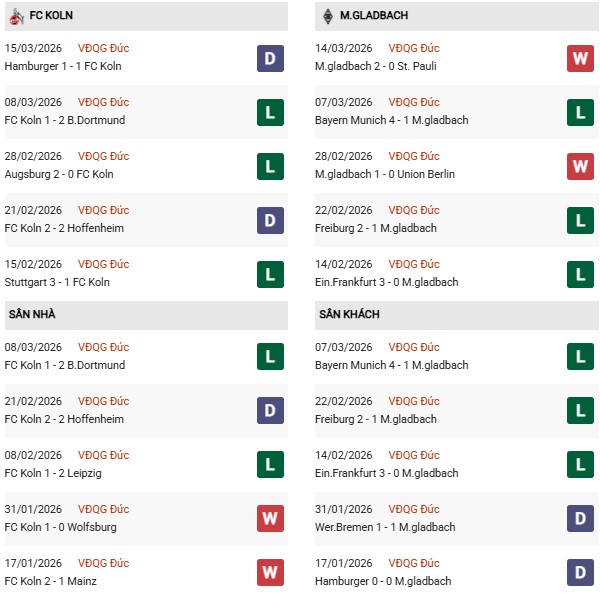Image resolution: width=600 pixels, height=596 pixels.
Task: Click the D badge for Wer.Bremen 1 - 1 M.gladbach
Action: 580,519
